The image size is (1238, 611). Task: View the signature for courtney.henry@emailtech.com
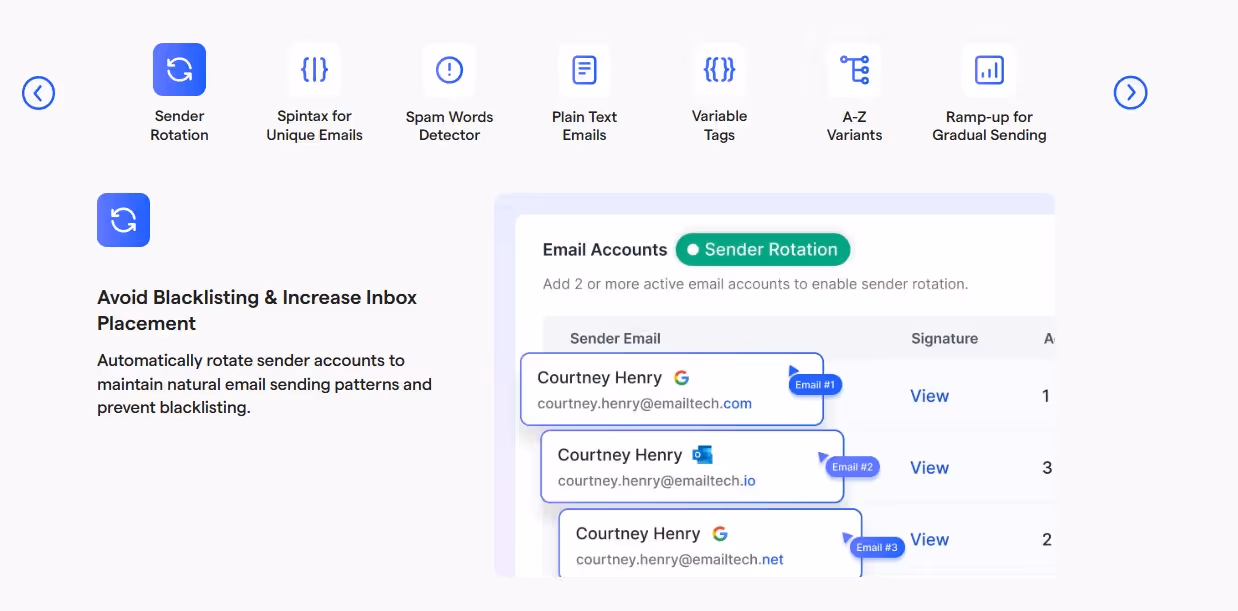click(929, 395)
